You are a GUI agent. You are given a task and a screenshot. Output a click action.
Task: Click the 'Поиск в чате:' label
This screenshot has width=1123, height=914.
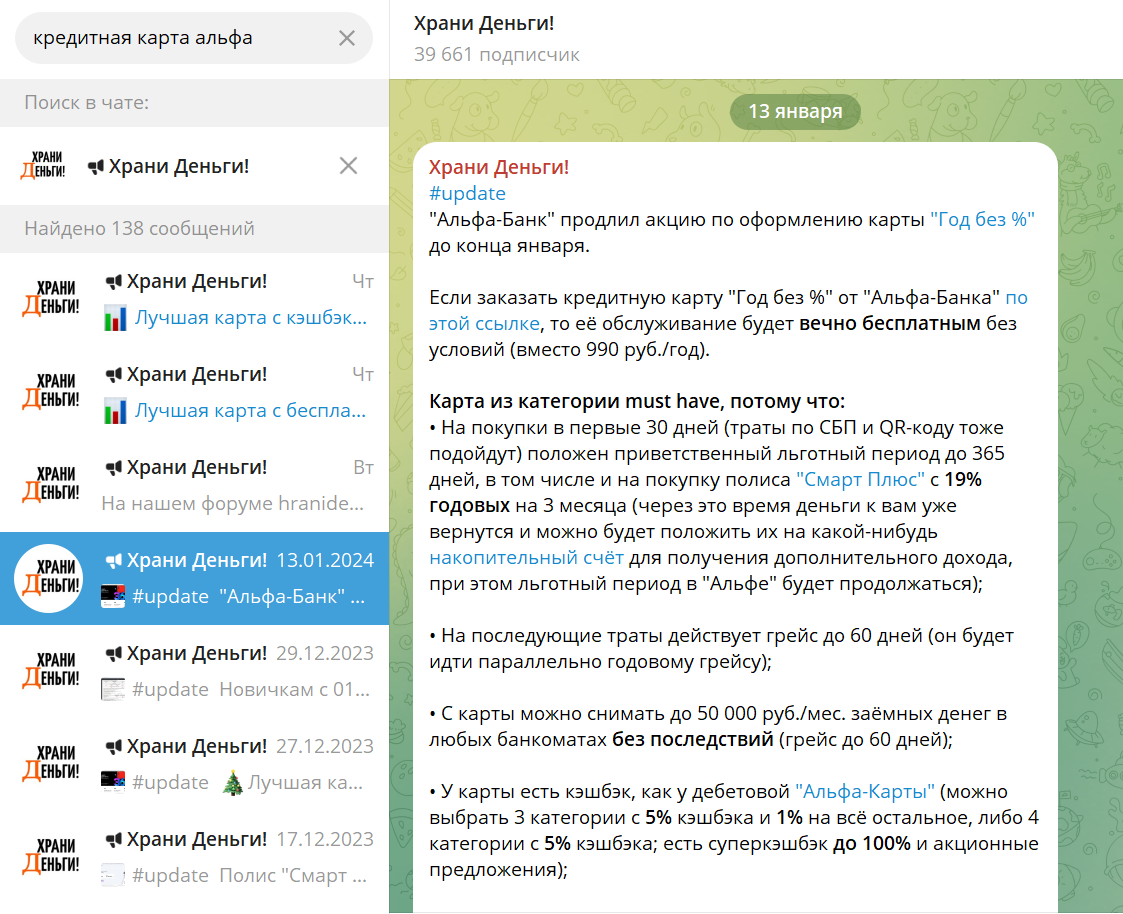87,103
